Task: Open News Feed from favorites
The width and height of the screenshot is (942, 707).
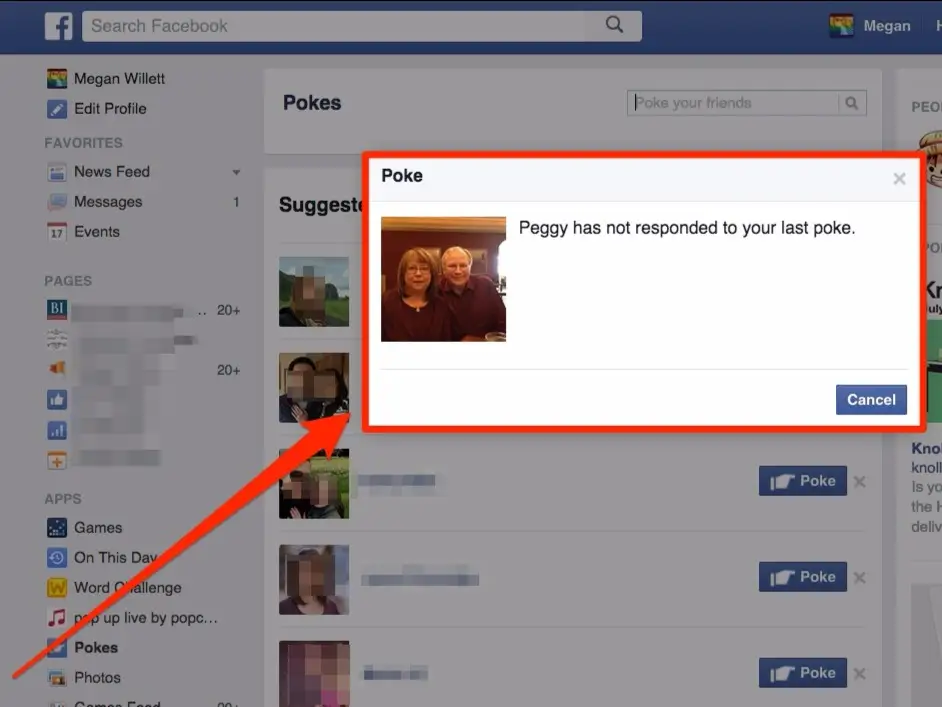Action: point(112,172)
